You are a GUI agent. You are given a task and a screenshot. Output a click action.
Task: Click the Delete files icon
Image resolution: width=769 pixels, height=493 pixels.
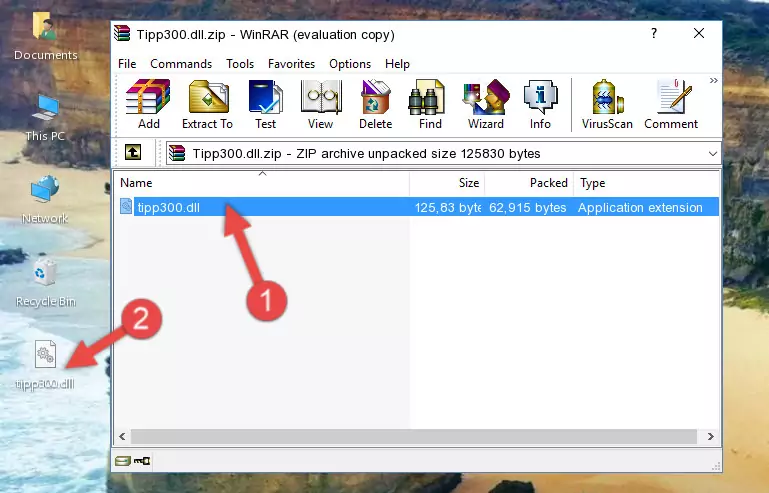[375, 104]
